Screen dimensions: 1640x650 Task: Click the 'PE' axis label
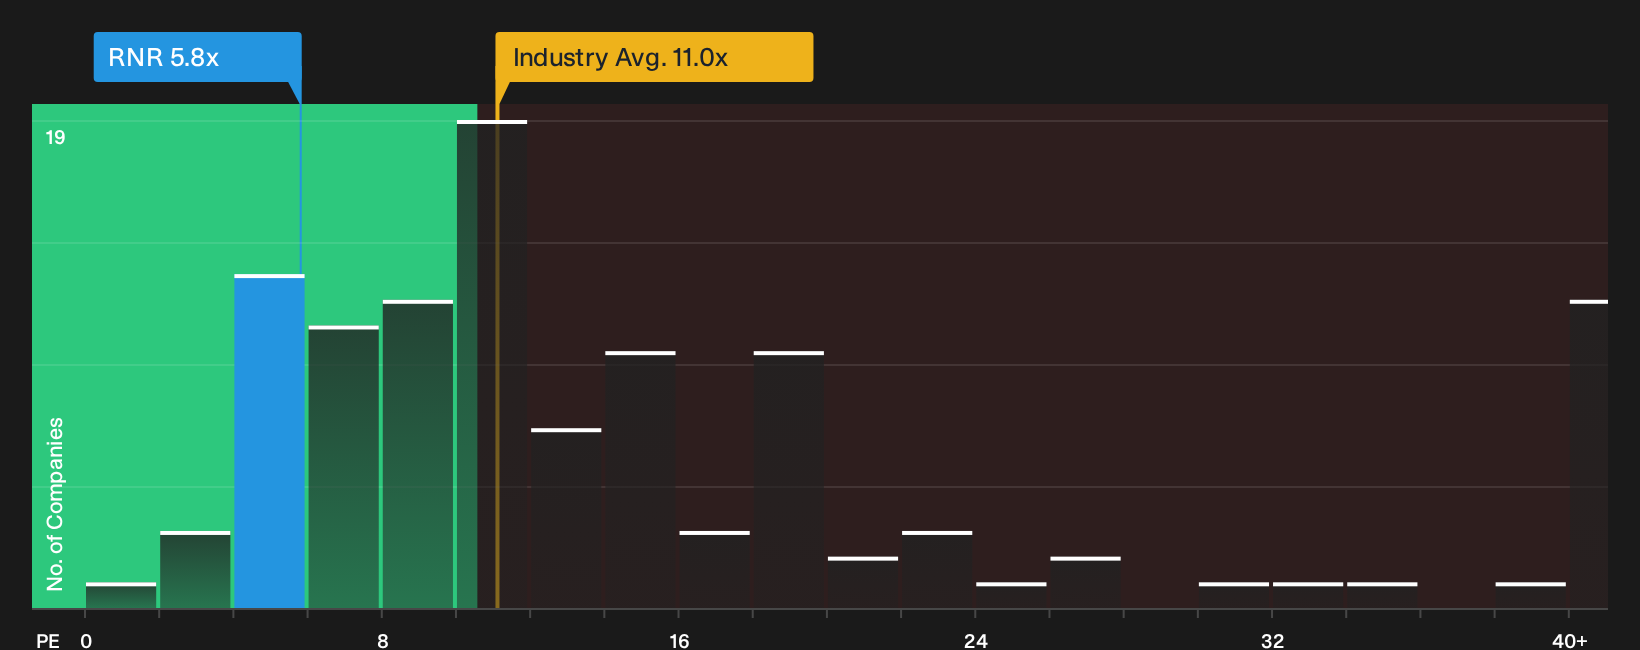pos(48,640)
